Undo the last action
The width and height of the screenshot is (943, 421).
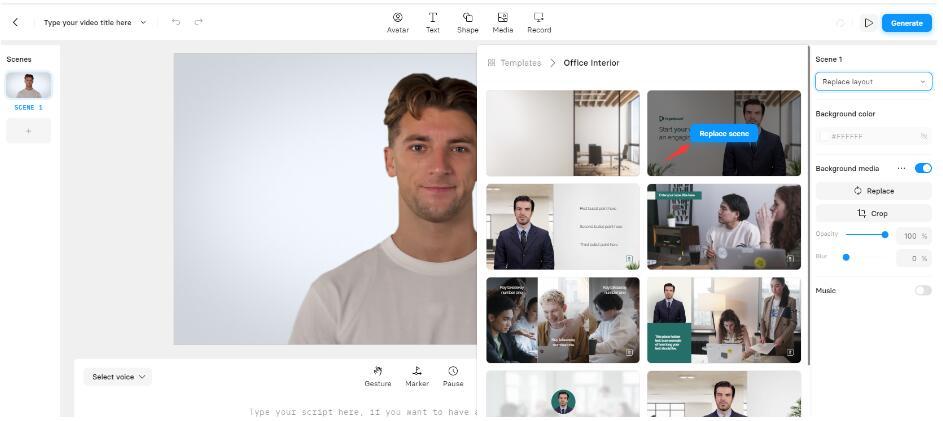[176, 22]
